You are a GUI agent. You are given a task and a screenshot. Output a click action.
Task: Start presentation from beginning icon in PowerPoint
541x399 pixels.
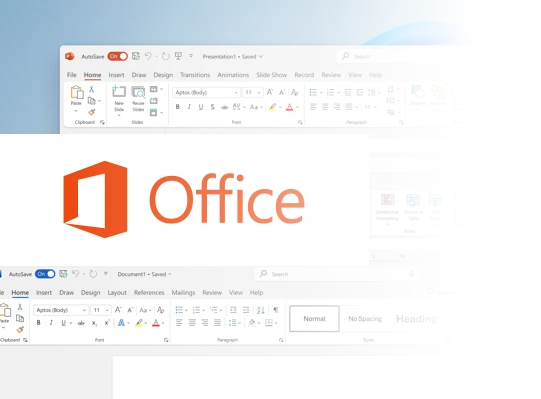point(178,56)
